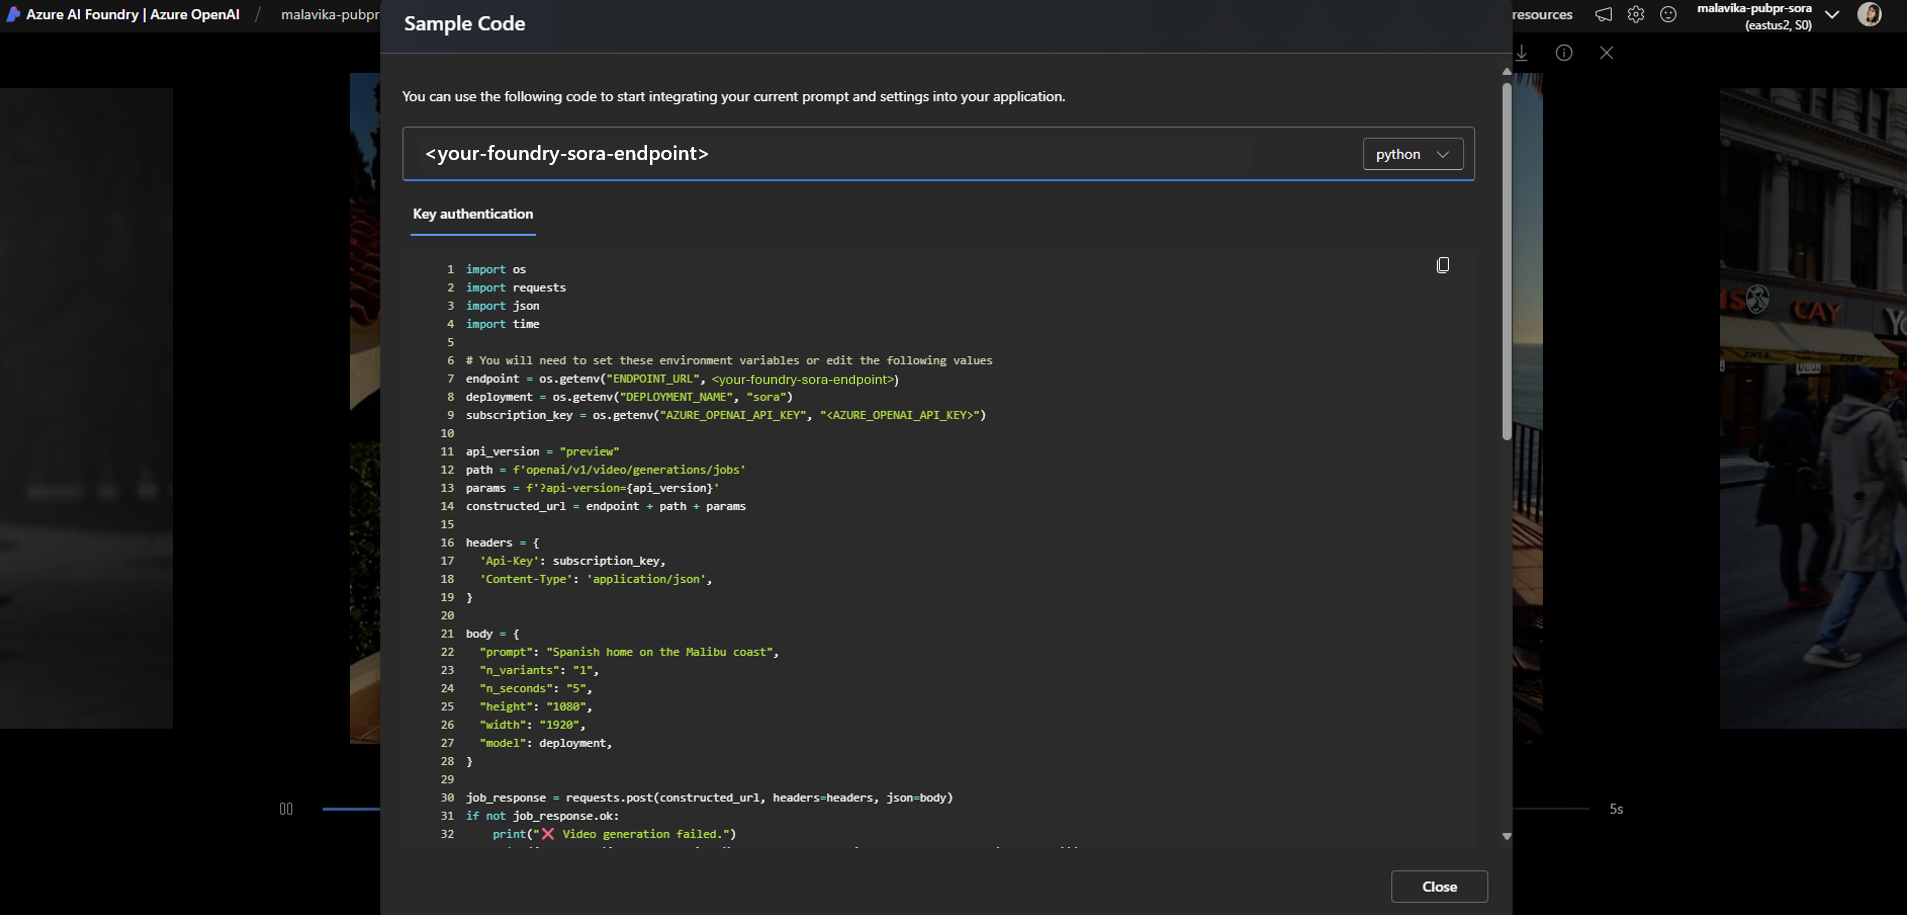Click the Azure AI Foundry | Azure OpenAI title
Image resolution: width=1907 pixels, height=915 pixels.
coord(133,15)
